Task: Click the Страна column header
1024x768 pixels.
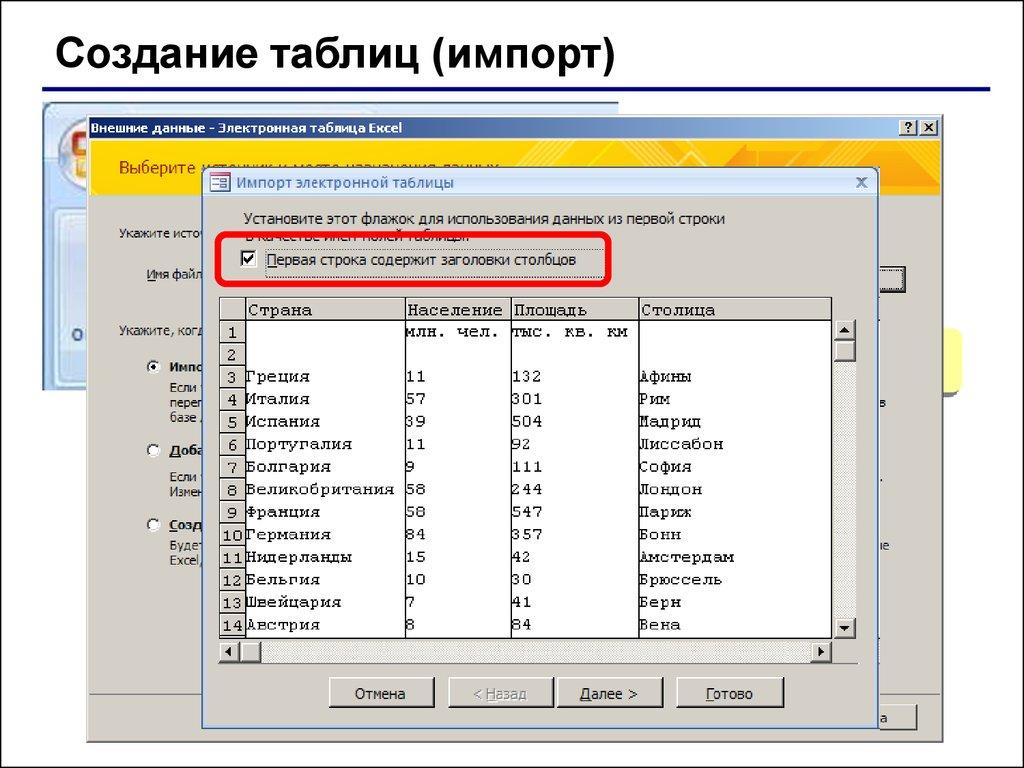Action: tap(325, 310)
